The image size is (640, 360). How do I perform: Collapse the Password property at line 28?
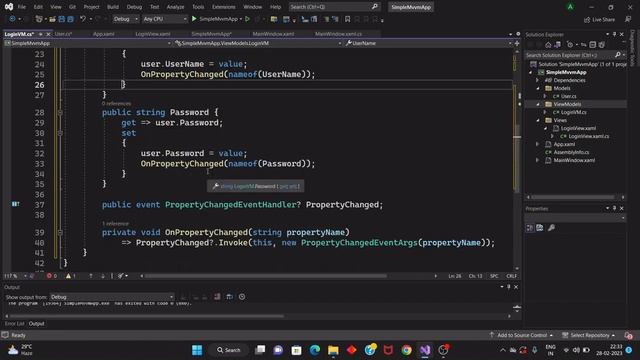click(60, 112)
